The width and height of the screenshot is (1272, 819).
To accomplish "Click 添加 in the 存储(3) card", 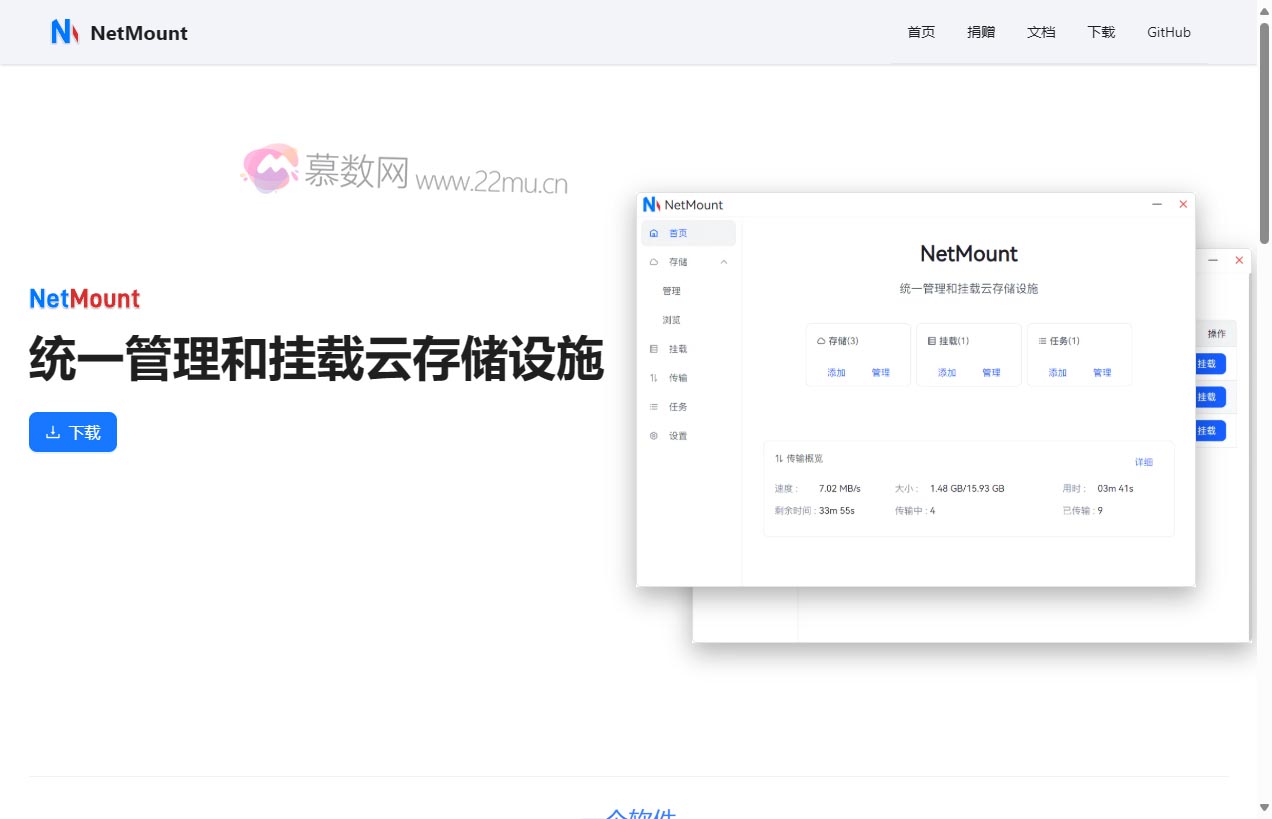I will [x=836, y=371].
